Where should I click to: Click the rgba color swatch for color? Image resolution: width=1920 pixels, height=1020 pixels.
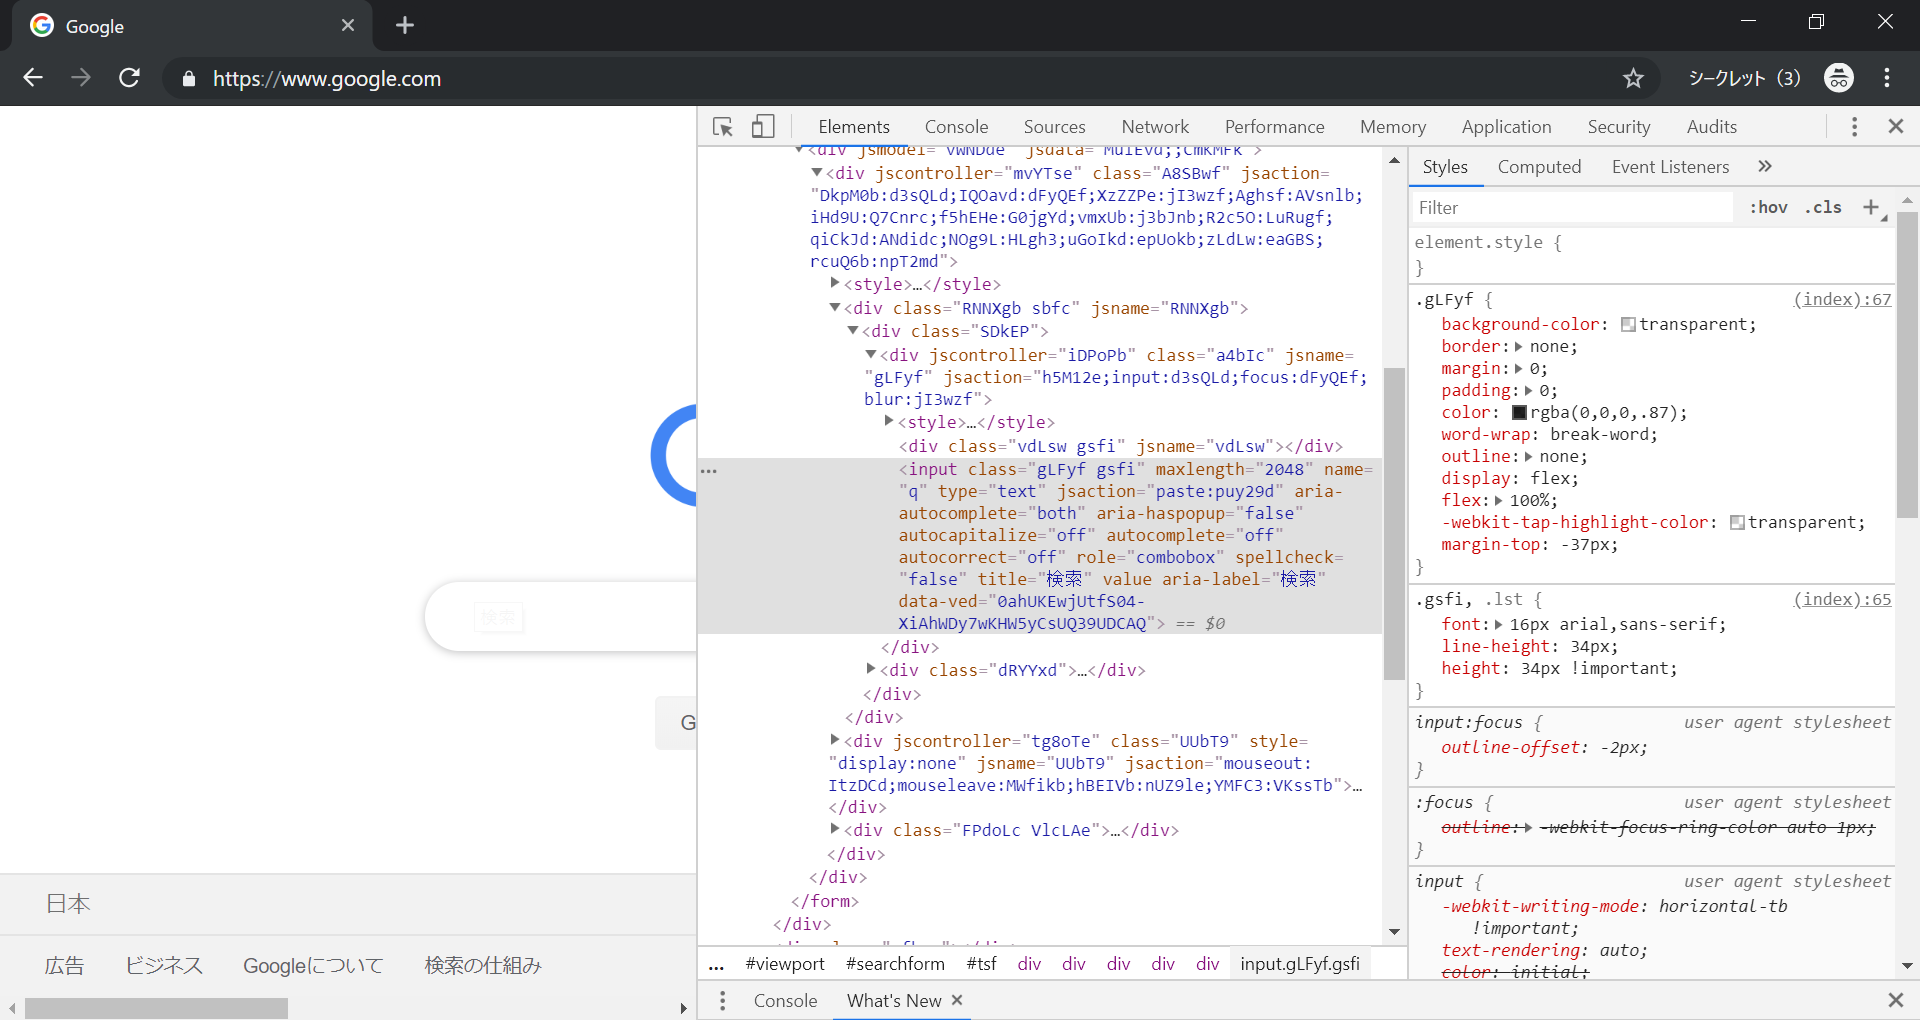pyautogui.click(x=1519, y=413)
